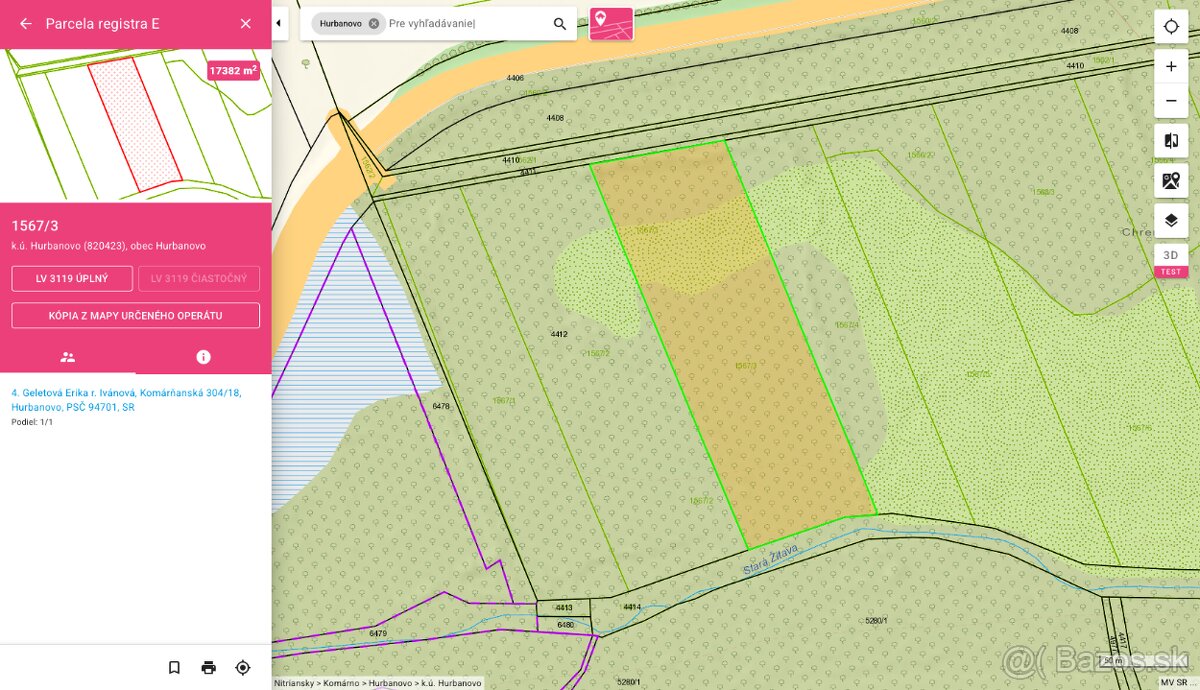This screenshot has width=1200, height=690.
Task: Click the 17382 m² area badge
Action: (233, 71)
